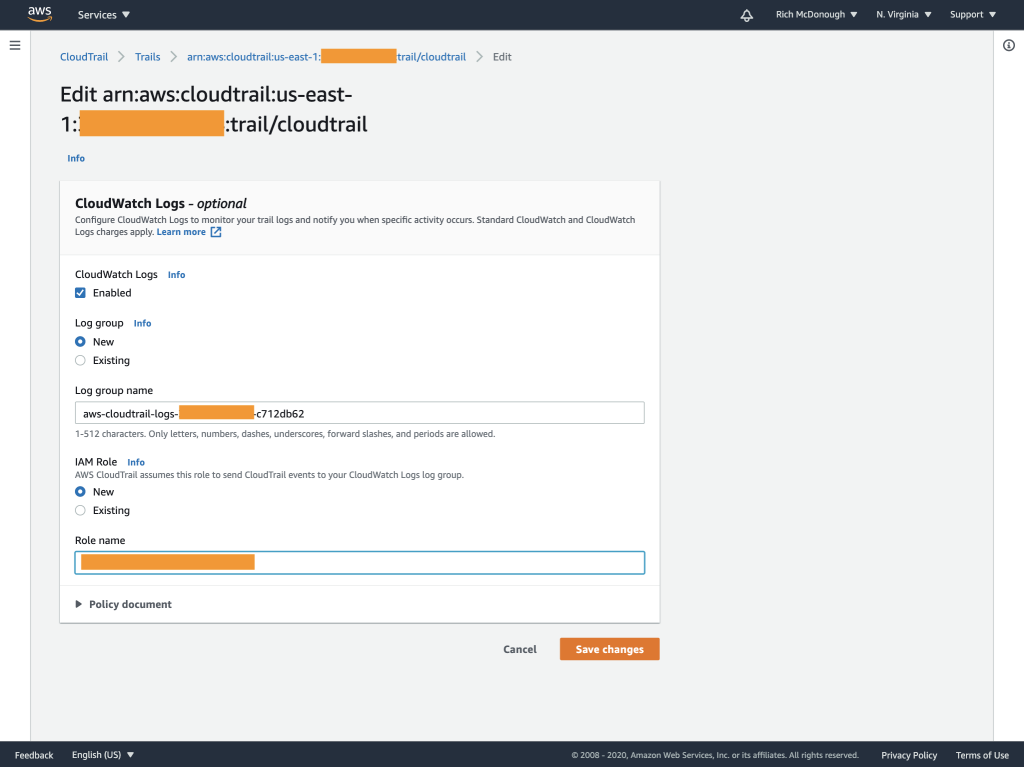This screenshot has height=767, width=1024.
Task: Select the Existing log group radio button
Action: [80, 360]
